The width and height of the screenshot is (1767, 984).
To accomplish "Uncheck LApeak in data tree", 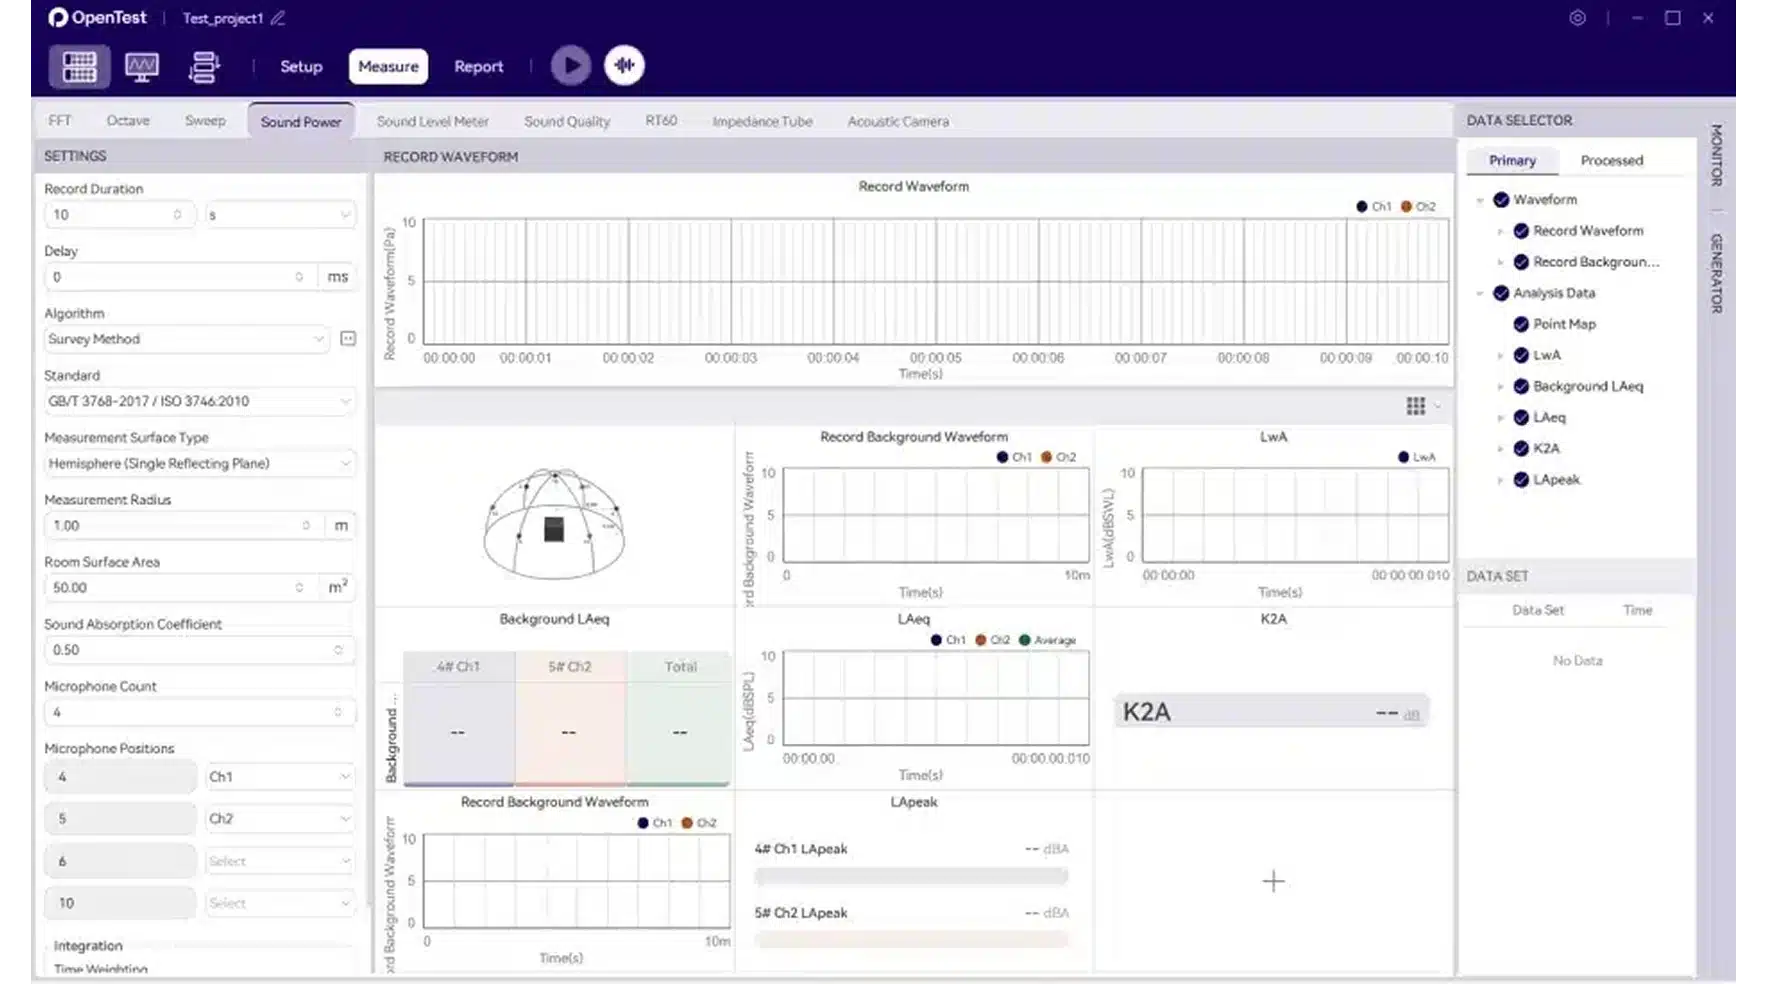I will (1521, 480).
